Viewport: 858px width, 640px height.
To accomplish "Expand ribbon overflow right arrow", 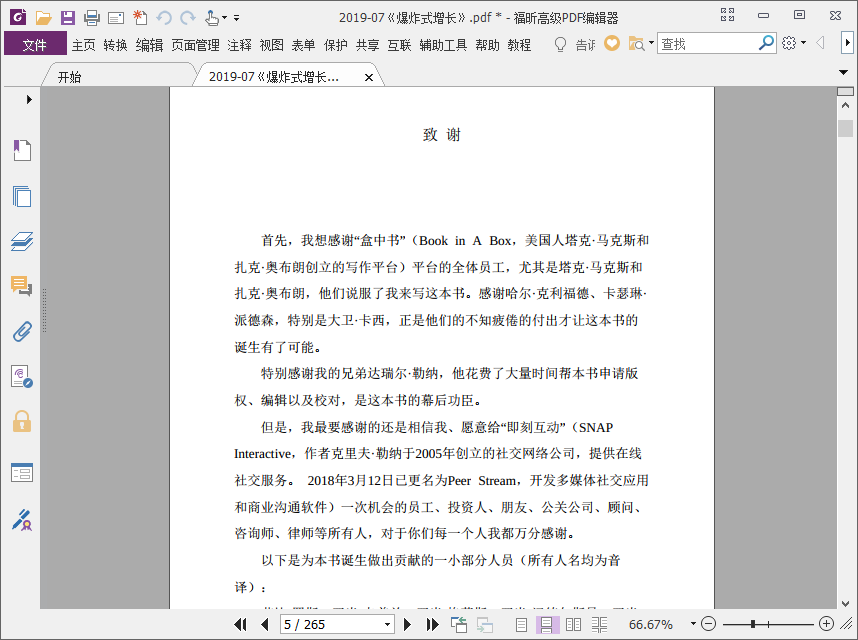I will [x=847, y=43].
